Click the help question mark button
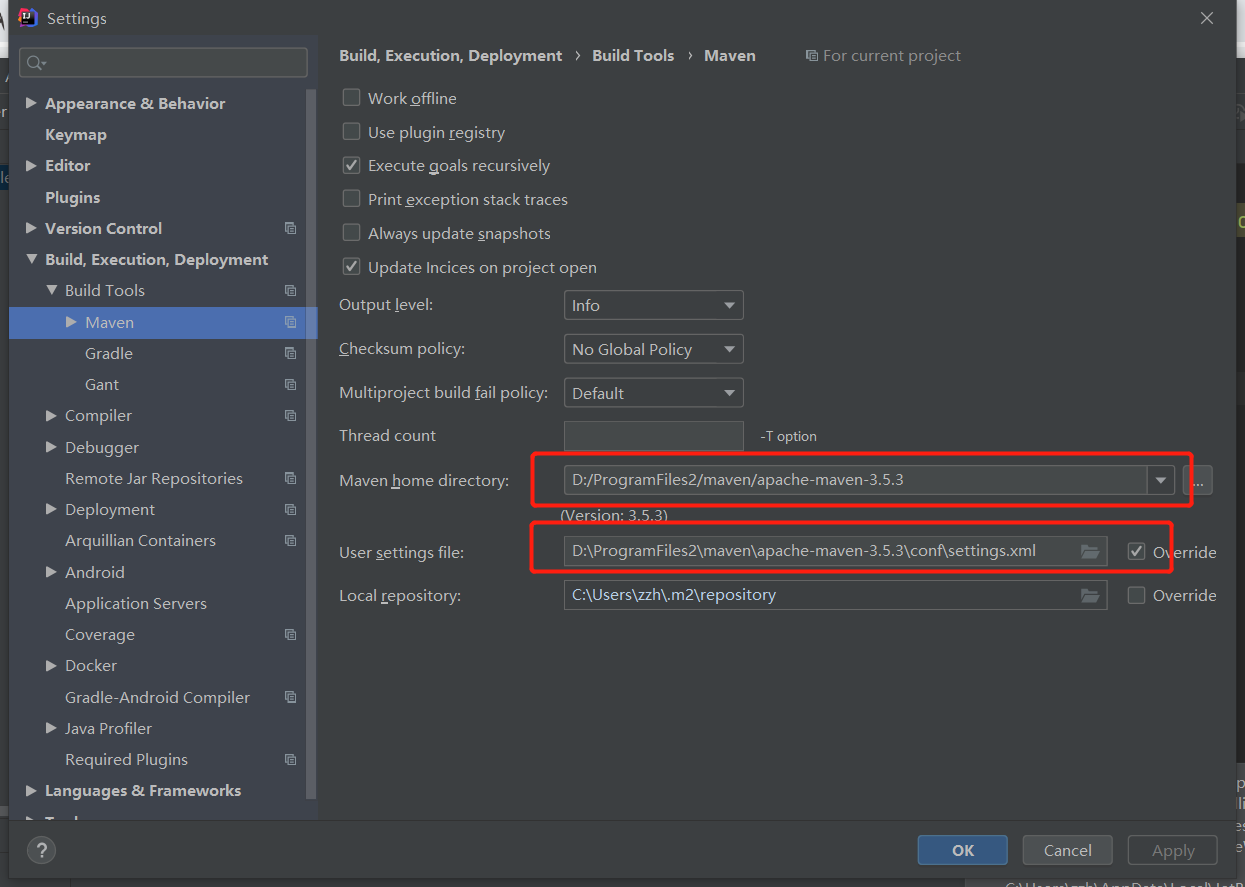 [41, 851]
